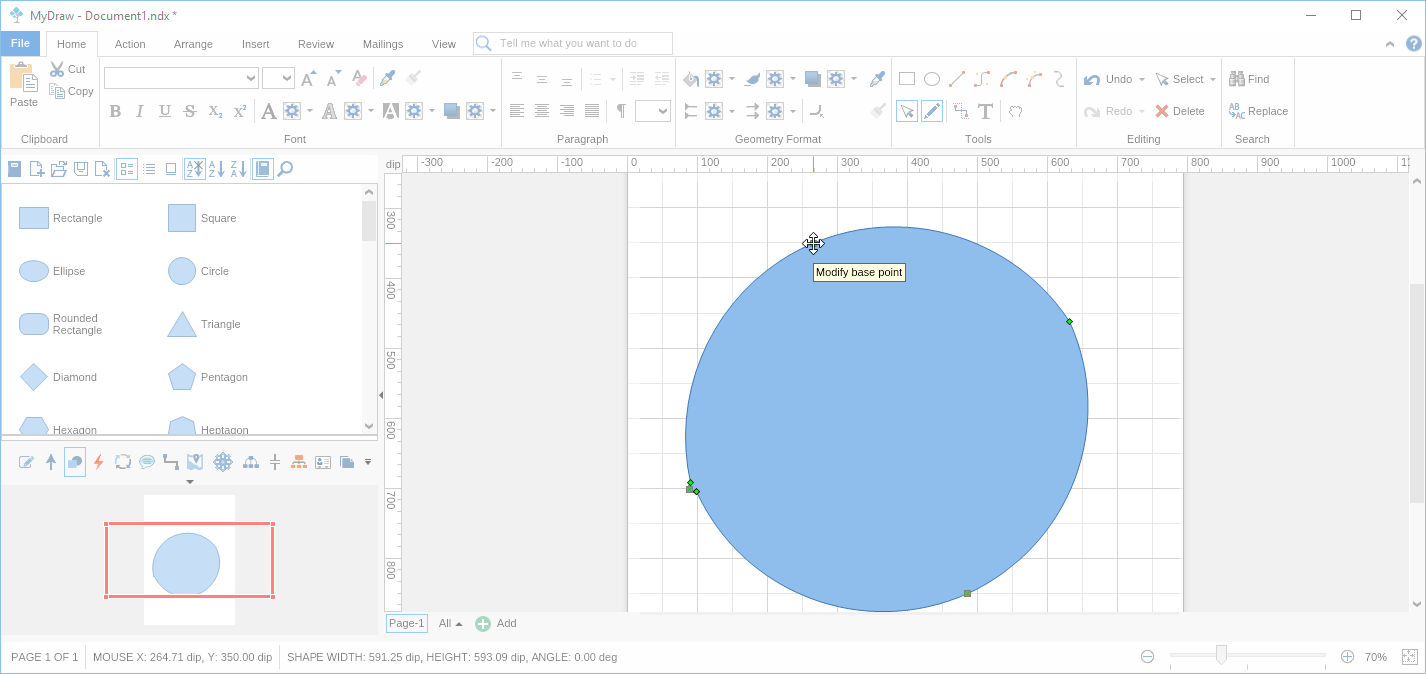Toggle the library book panel button
This screenshot has width=1426, height=674.
click(262, 169)
